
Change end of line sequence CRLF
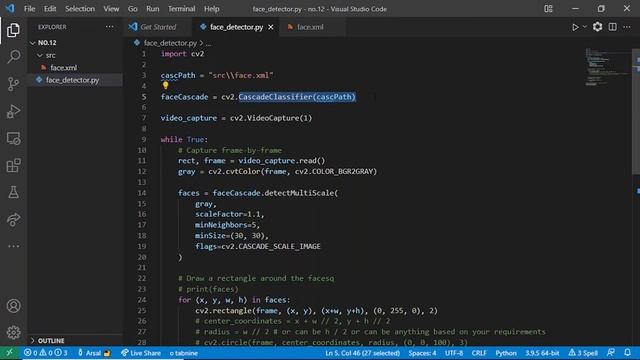[479, 353]
